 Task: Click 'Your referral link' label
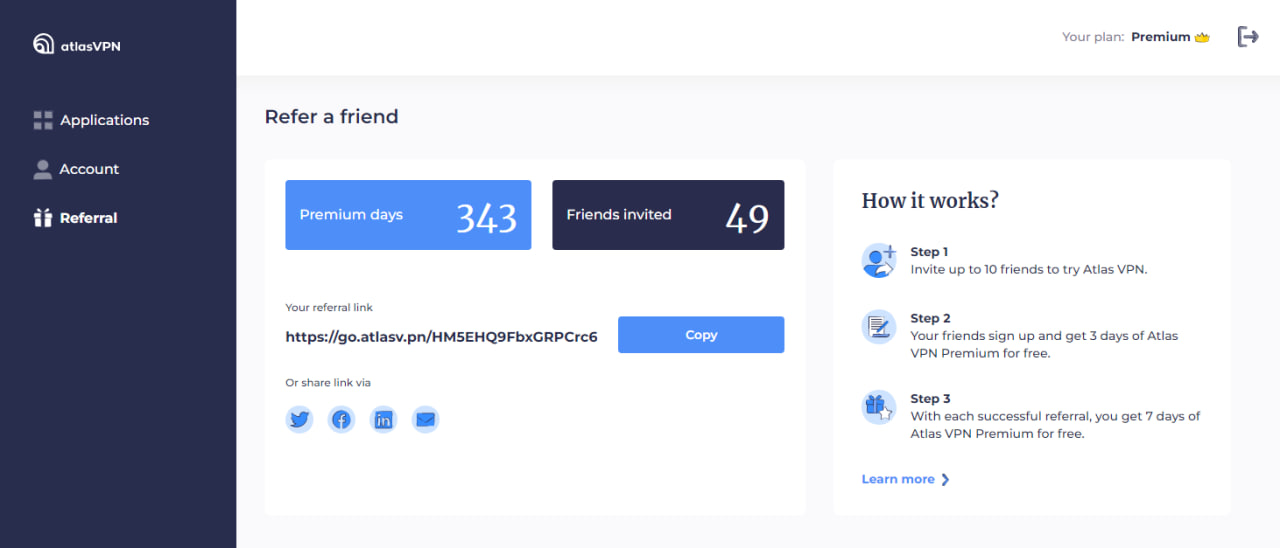pos(329,308)
